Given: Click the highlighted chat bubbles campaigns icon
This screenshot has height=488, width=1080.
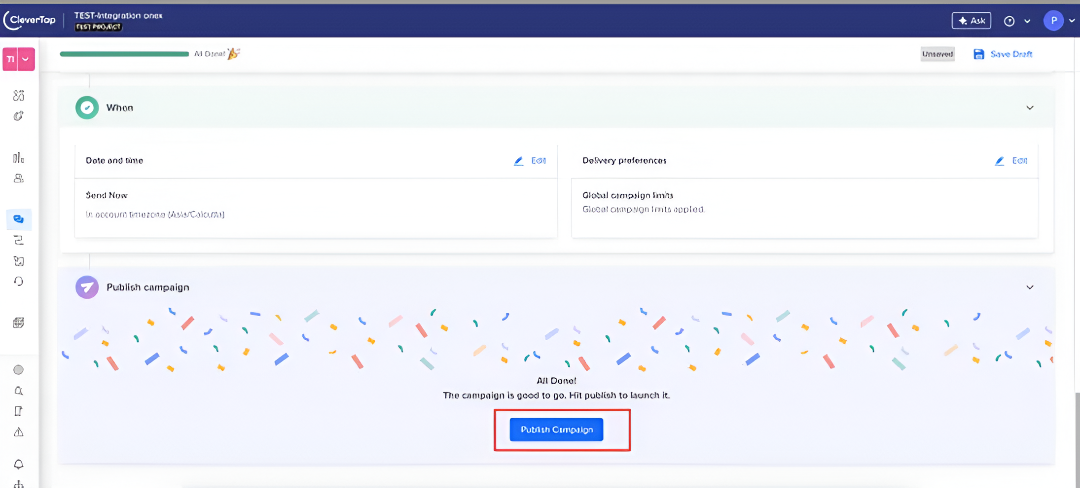Looking at the screenshot, I should click(19, 219).
